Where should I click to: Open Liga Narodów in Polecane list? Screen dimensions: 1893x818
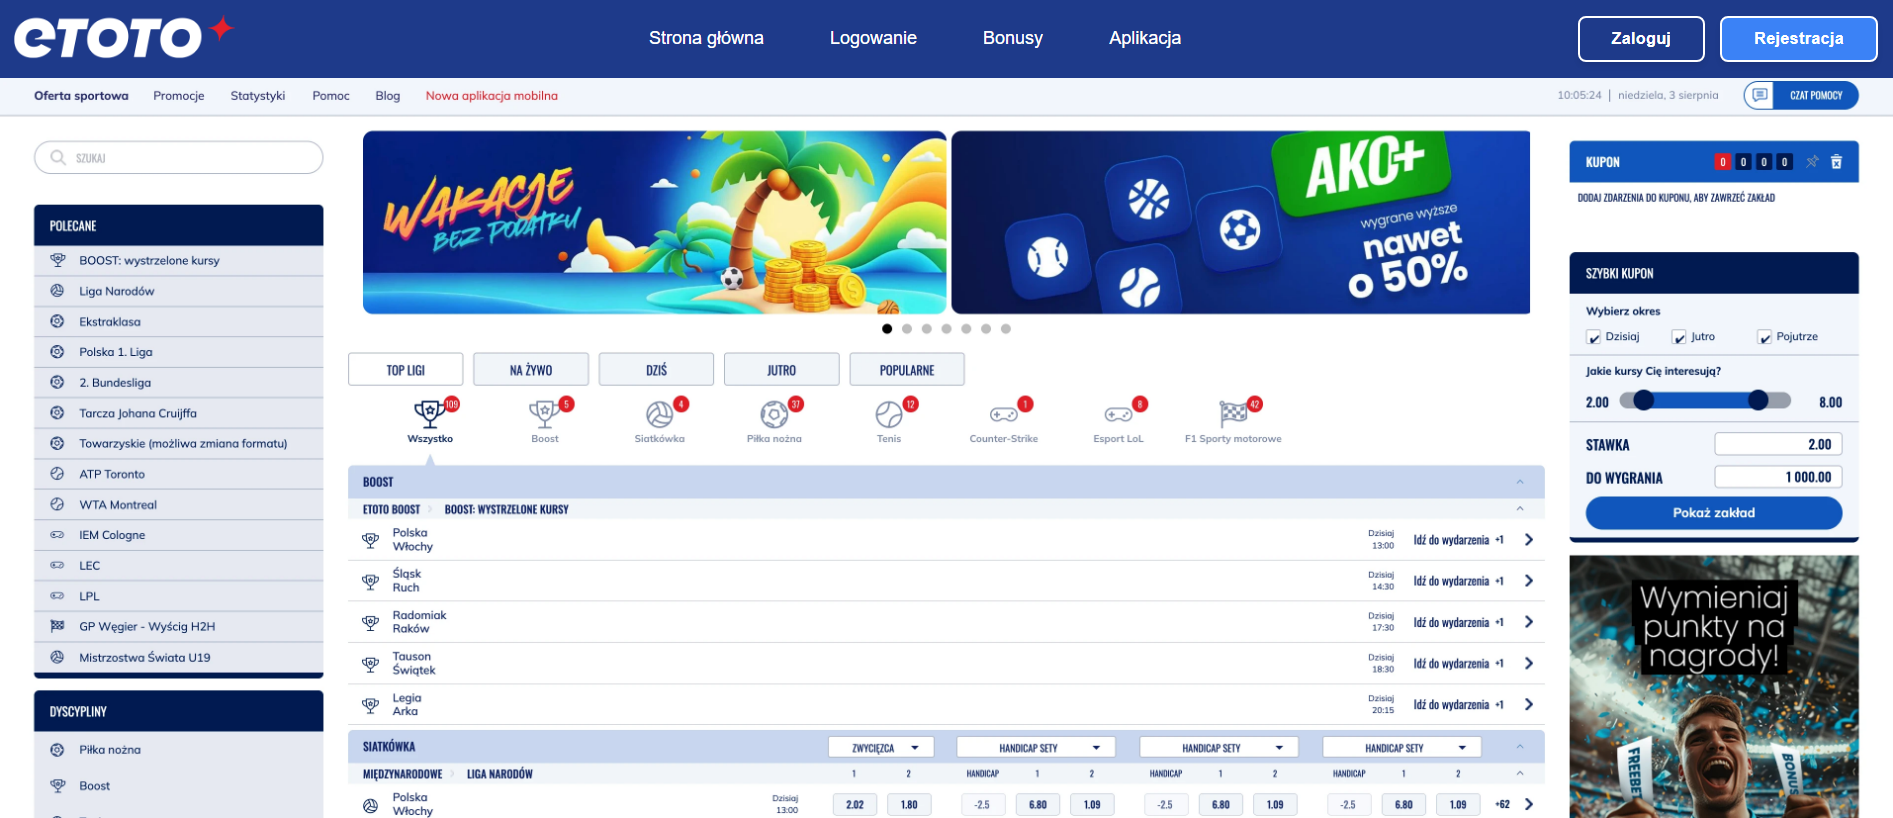click(178, 291)
